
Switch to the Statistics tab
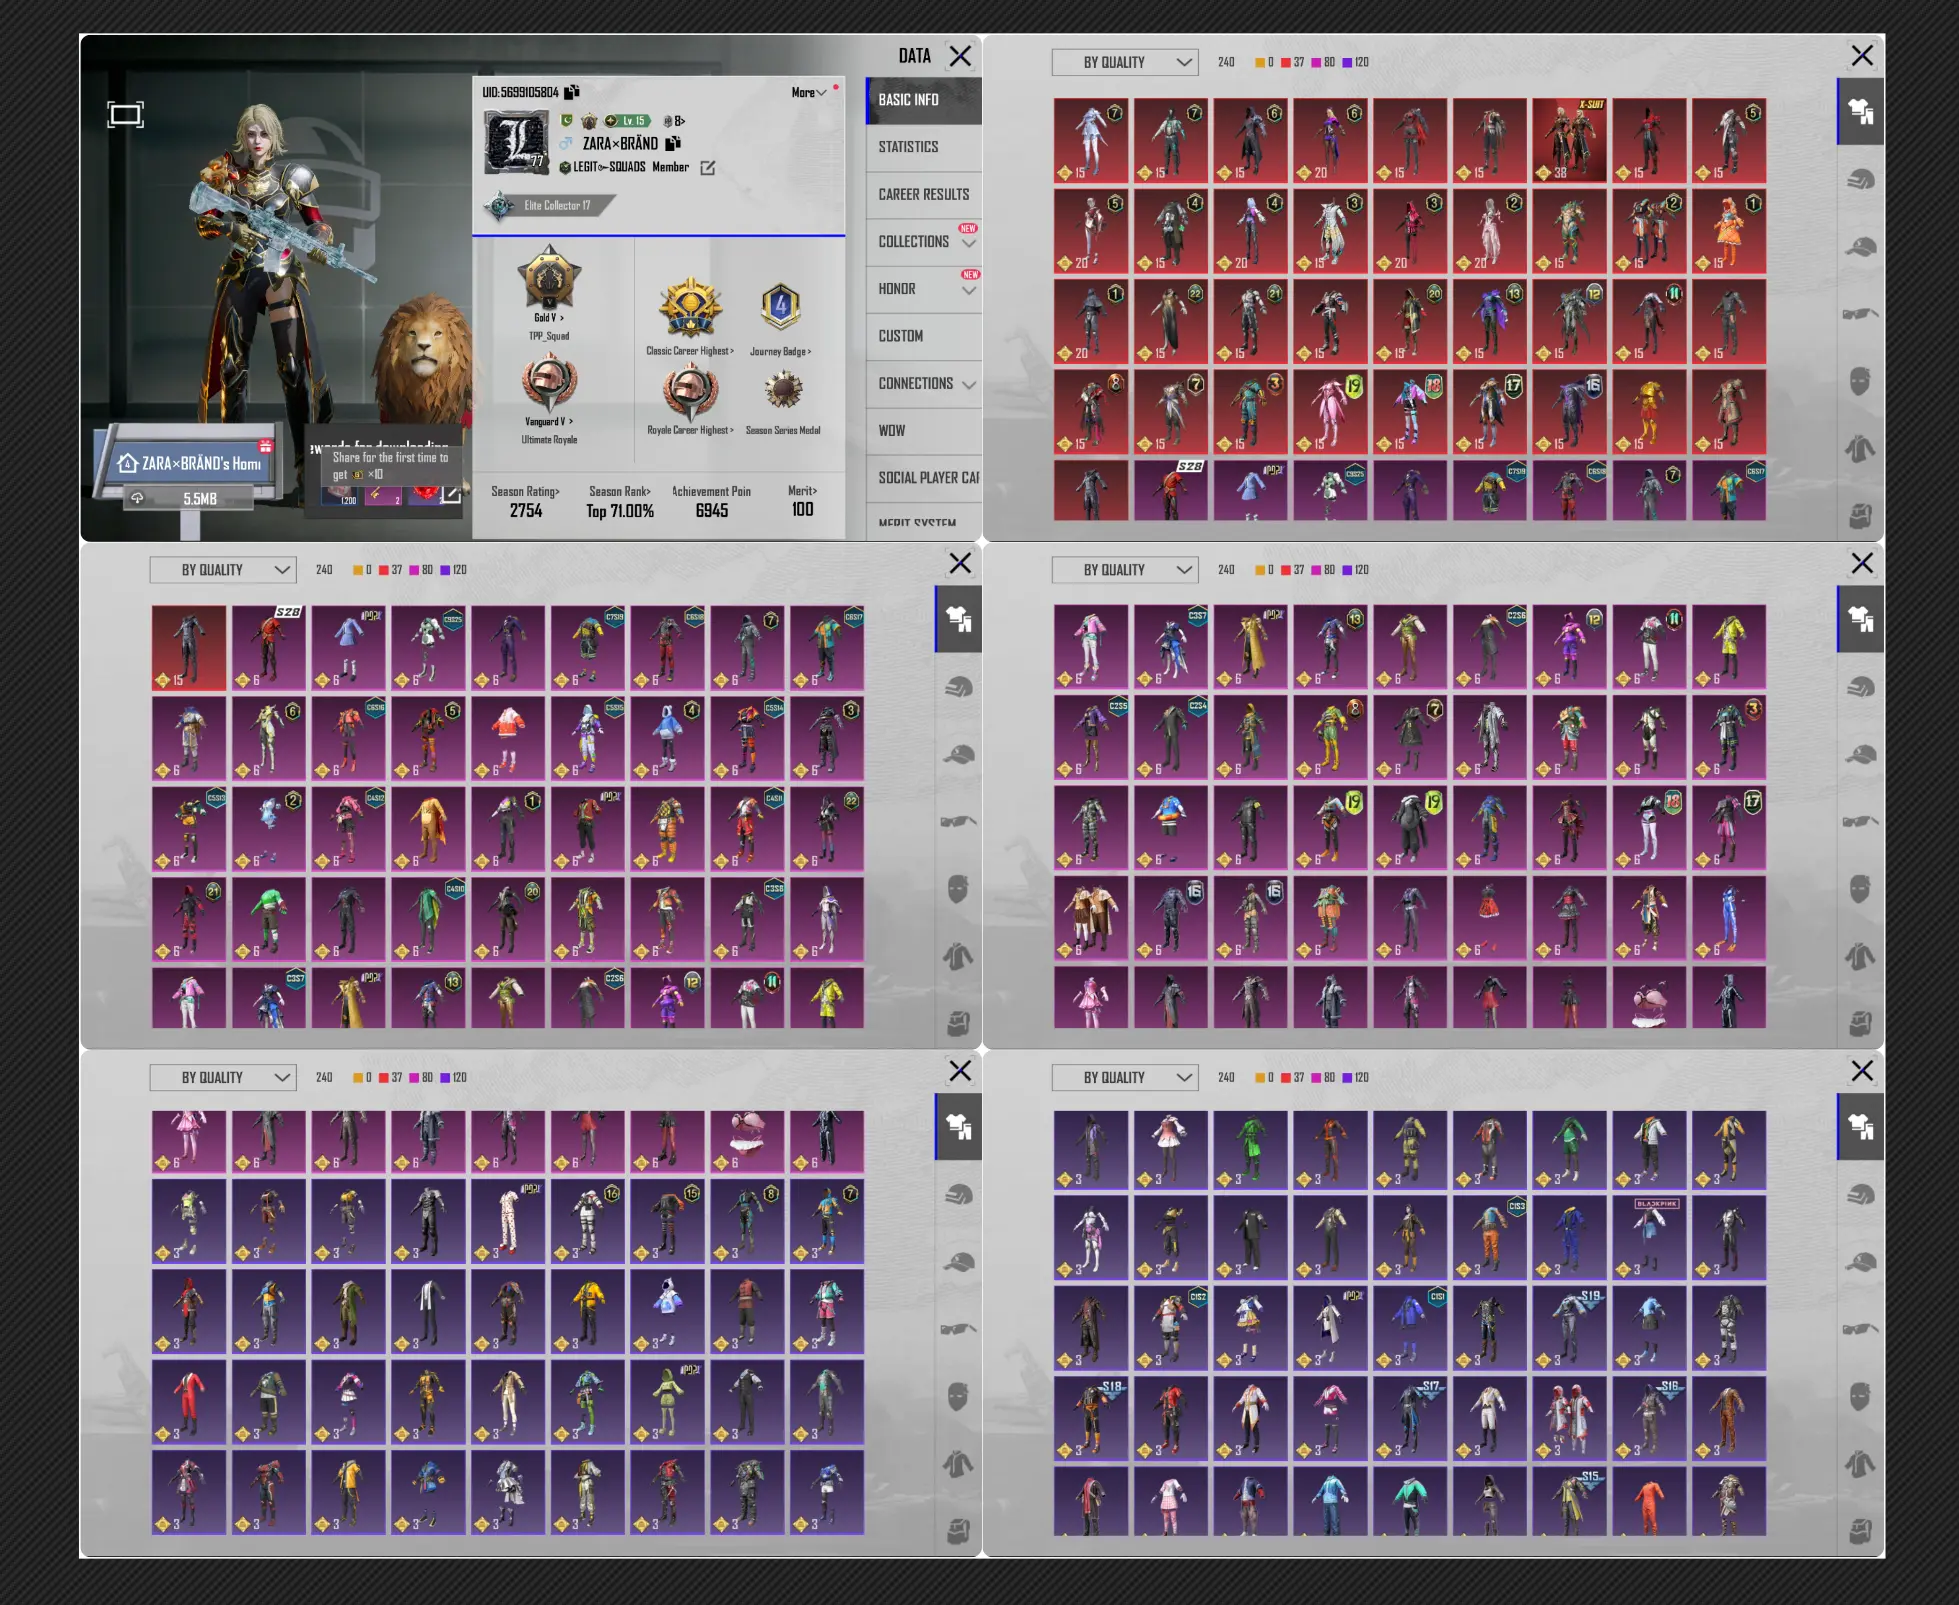click(x=908, y=147)
